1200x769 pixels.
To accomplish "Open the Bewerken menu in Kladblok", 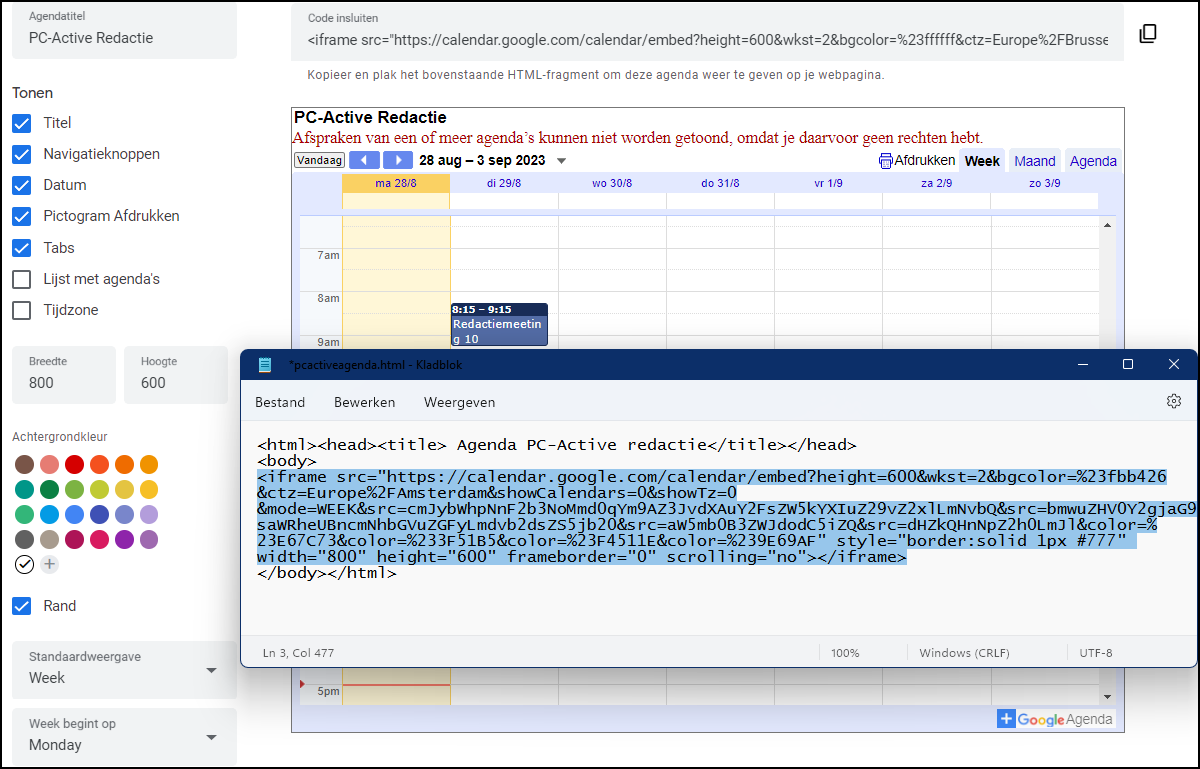I will tap(365, 402).
